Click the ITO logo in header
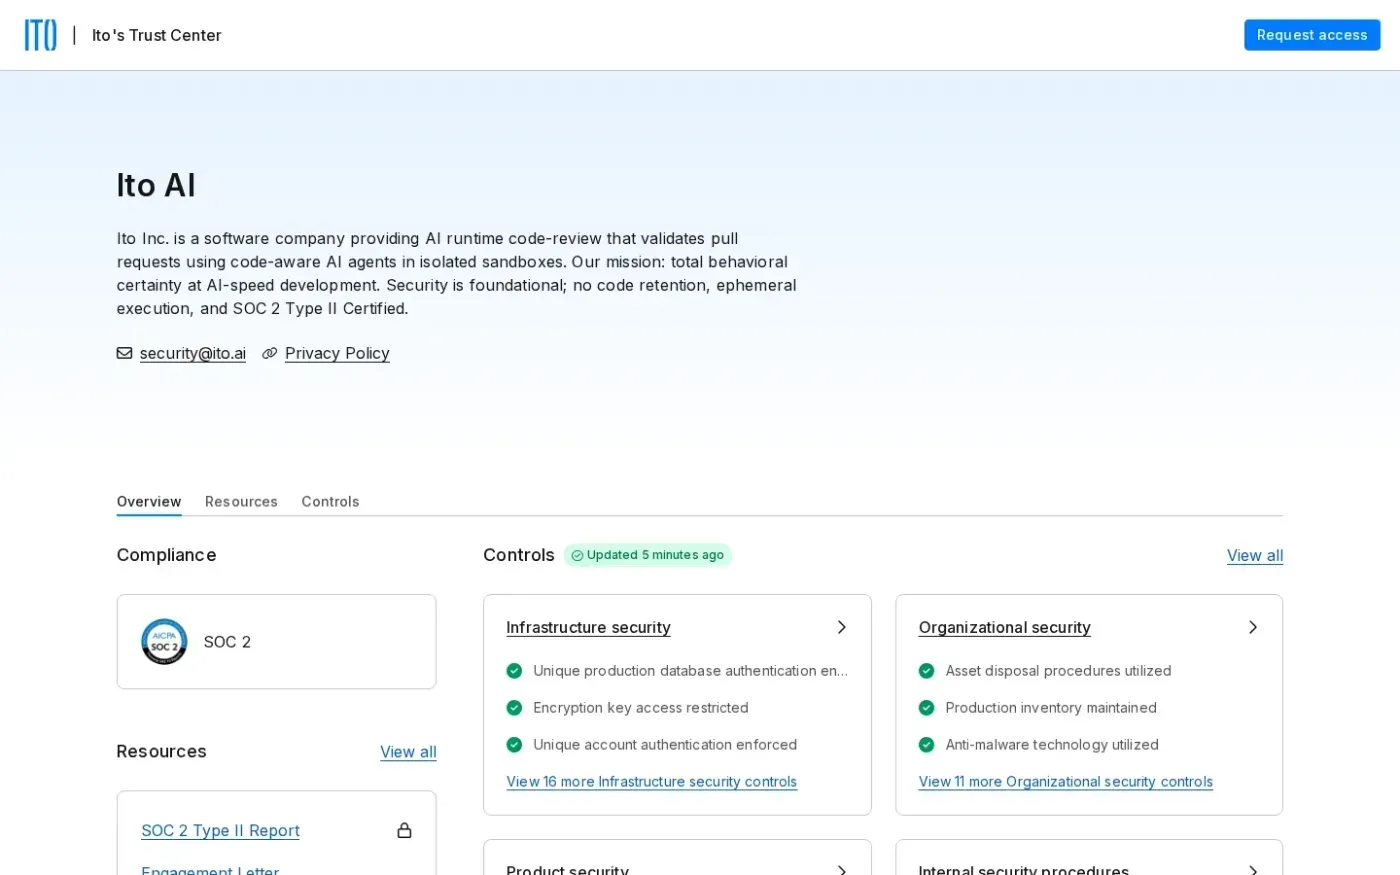The width and height of the screenshot is (1400, 875). (40, 35)
